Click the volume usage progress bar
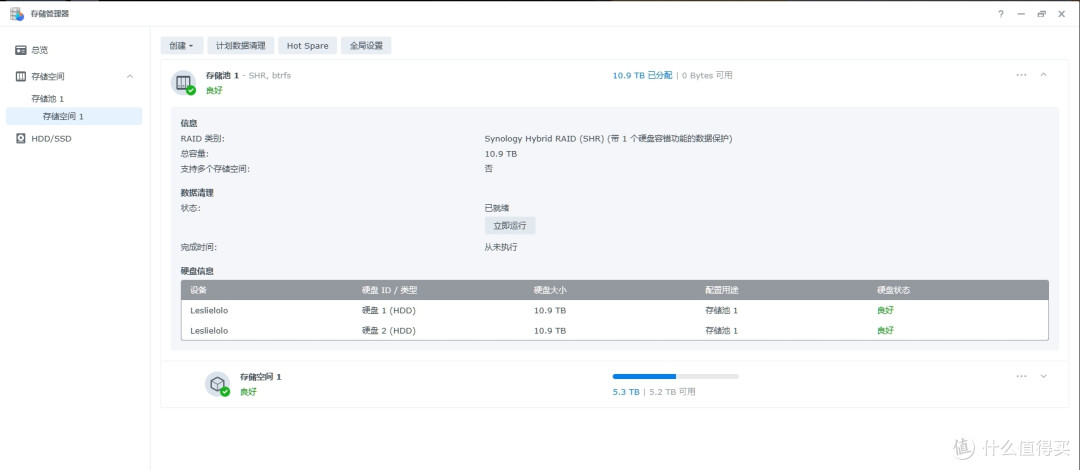 [x=676, y=376]
